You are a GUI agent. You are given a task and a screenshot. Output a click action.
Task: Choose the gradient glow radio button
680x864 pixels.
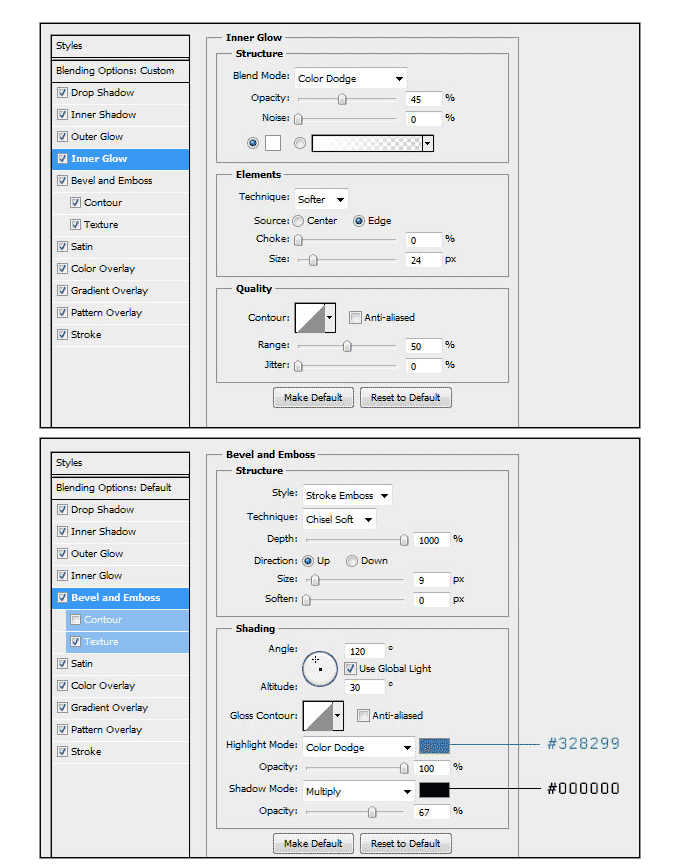[300, 143]
